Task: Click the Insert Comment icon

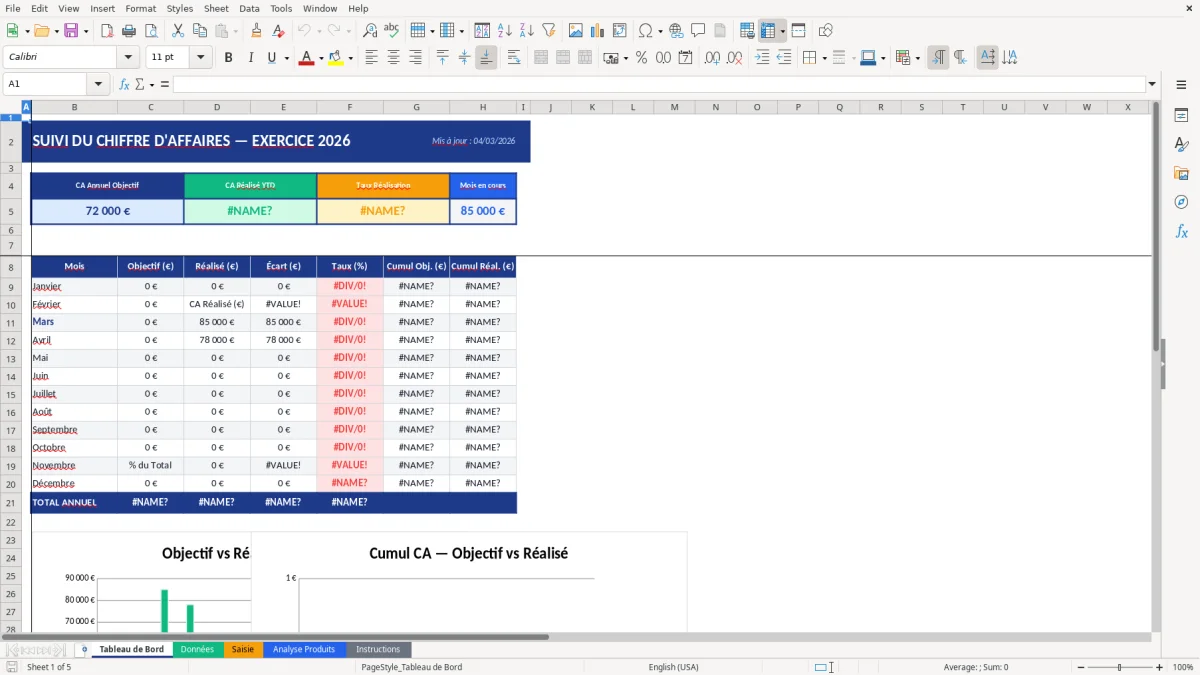Action: tap(698, 31)
